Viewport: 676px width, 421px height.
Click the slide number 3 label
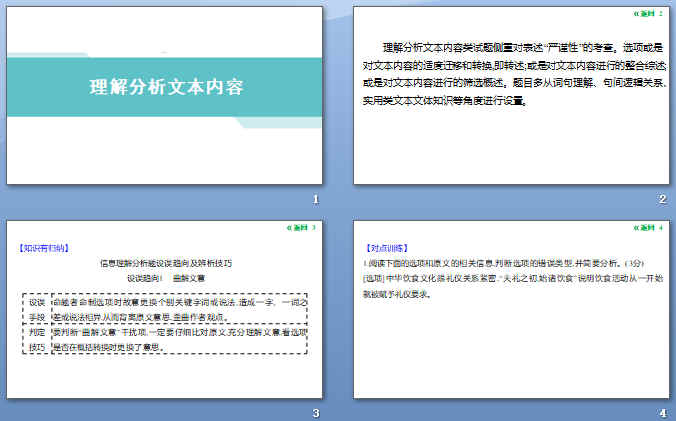tap(315, 412)
